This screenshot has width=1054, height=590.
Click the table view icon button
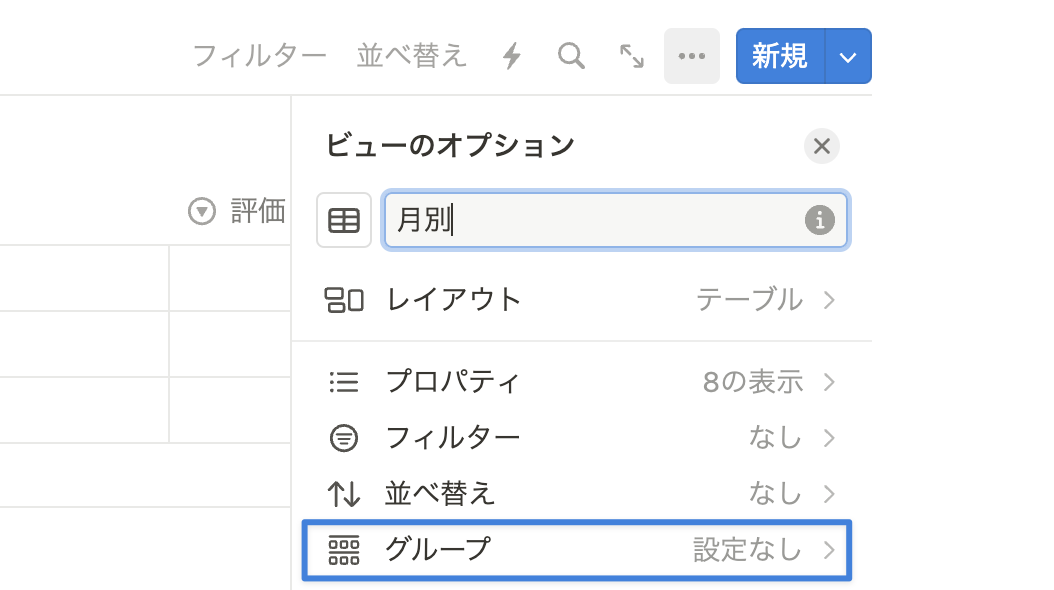click(344, 220)
